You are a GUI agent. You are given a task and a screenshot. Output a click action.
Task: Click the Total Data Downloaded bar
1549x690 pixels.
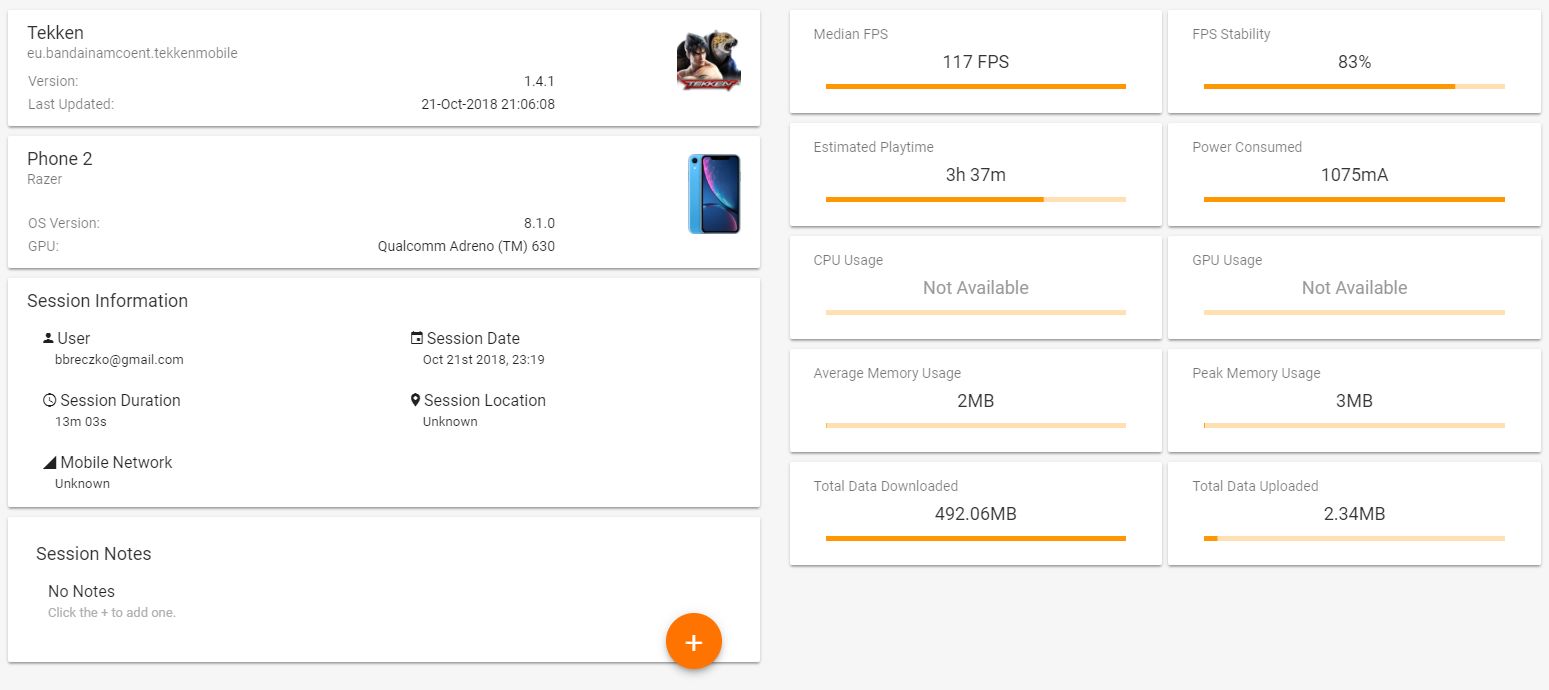coord(975,539)
